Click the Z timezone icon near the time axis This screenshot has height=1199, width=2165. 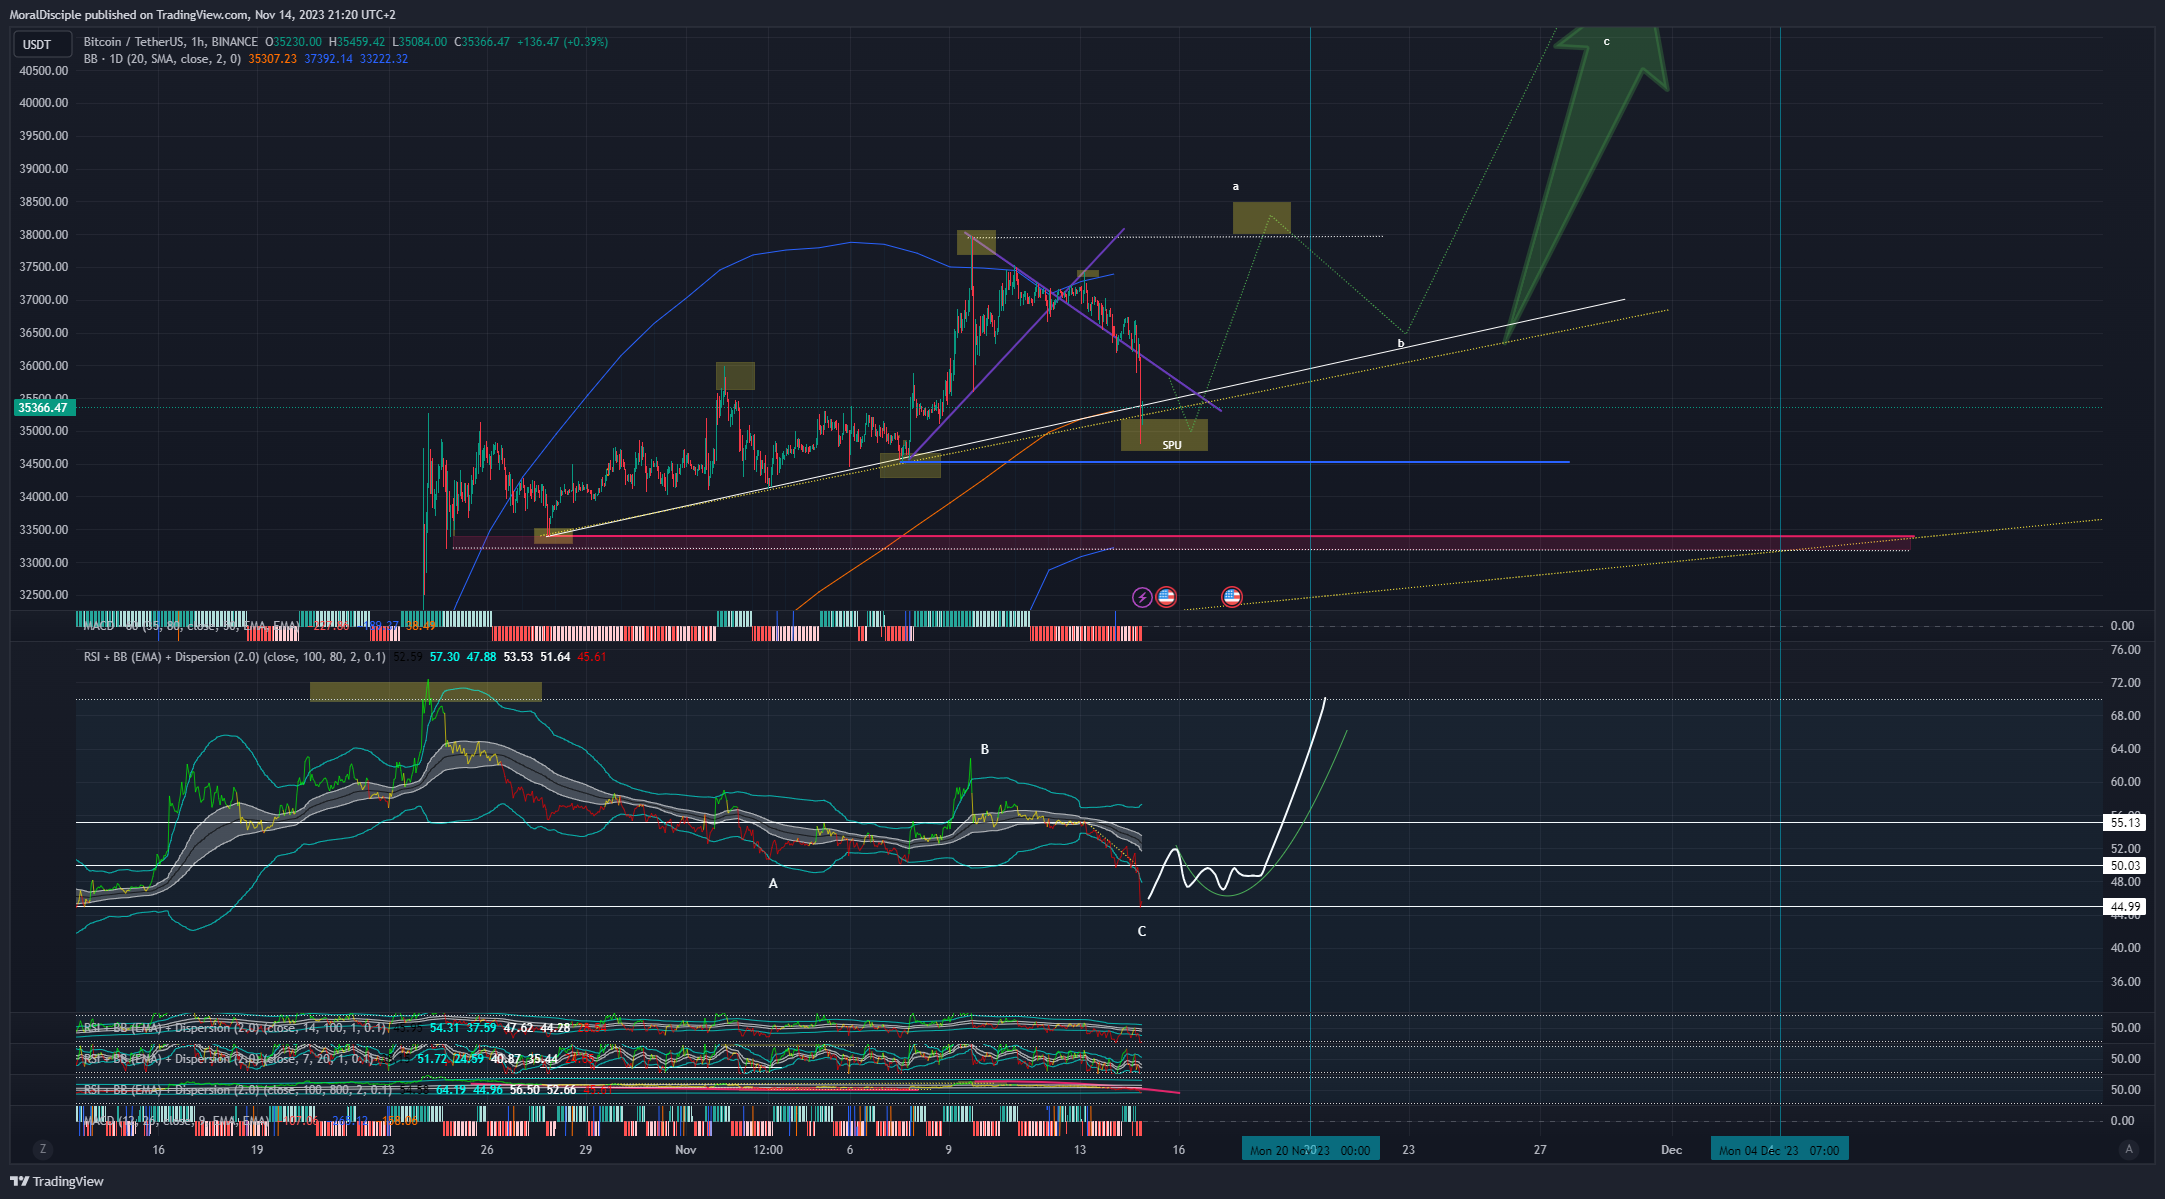click(x=42, y=1149)
